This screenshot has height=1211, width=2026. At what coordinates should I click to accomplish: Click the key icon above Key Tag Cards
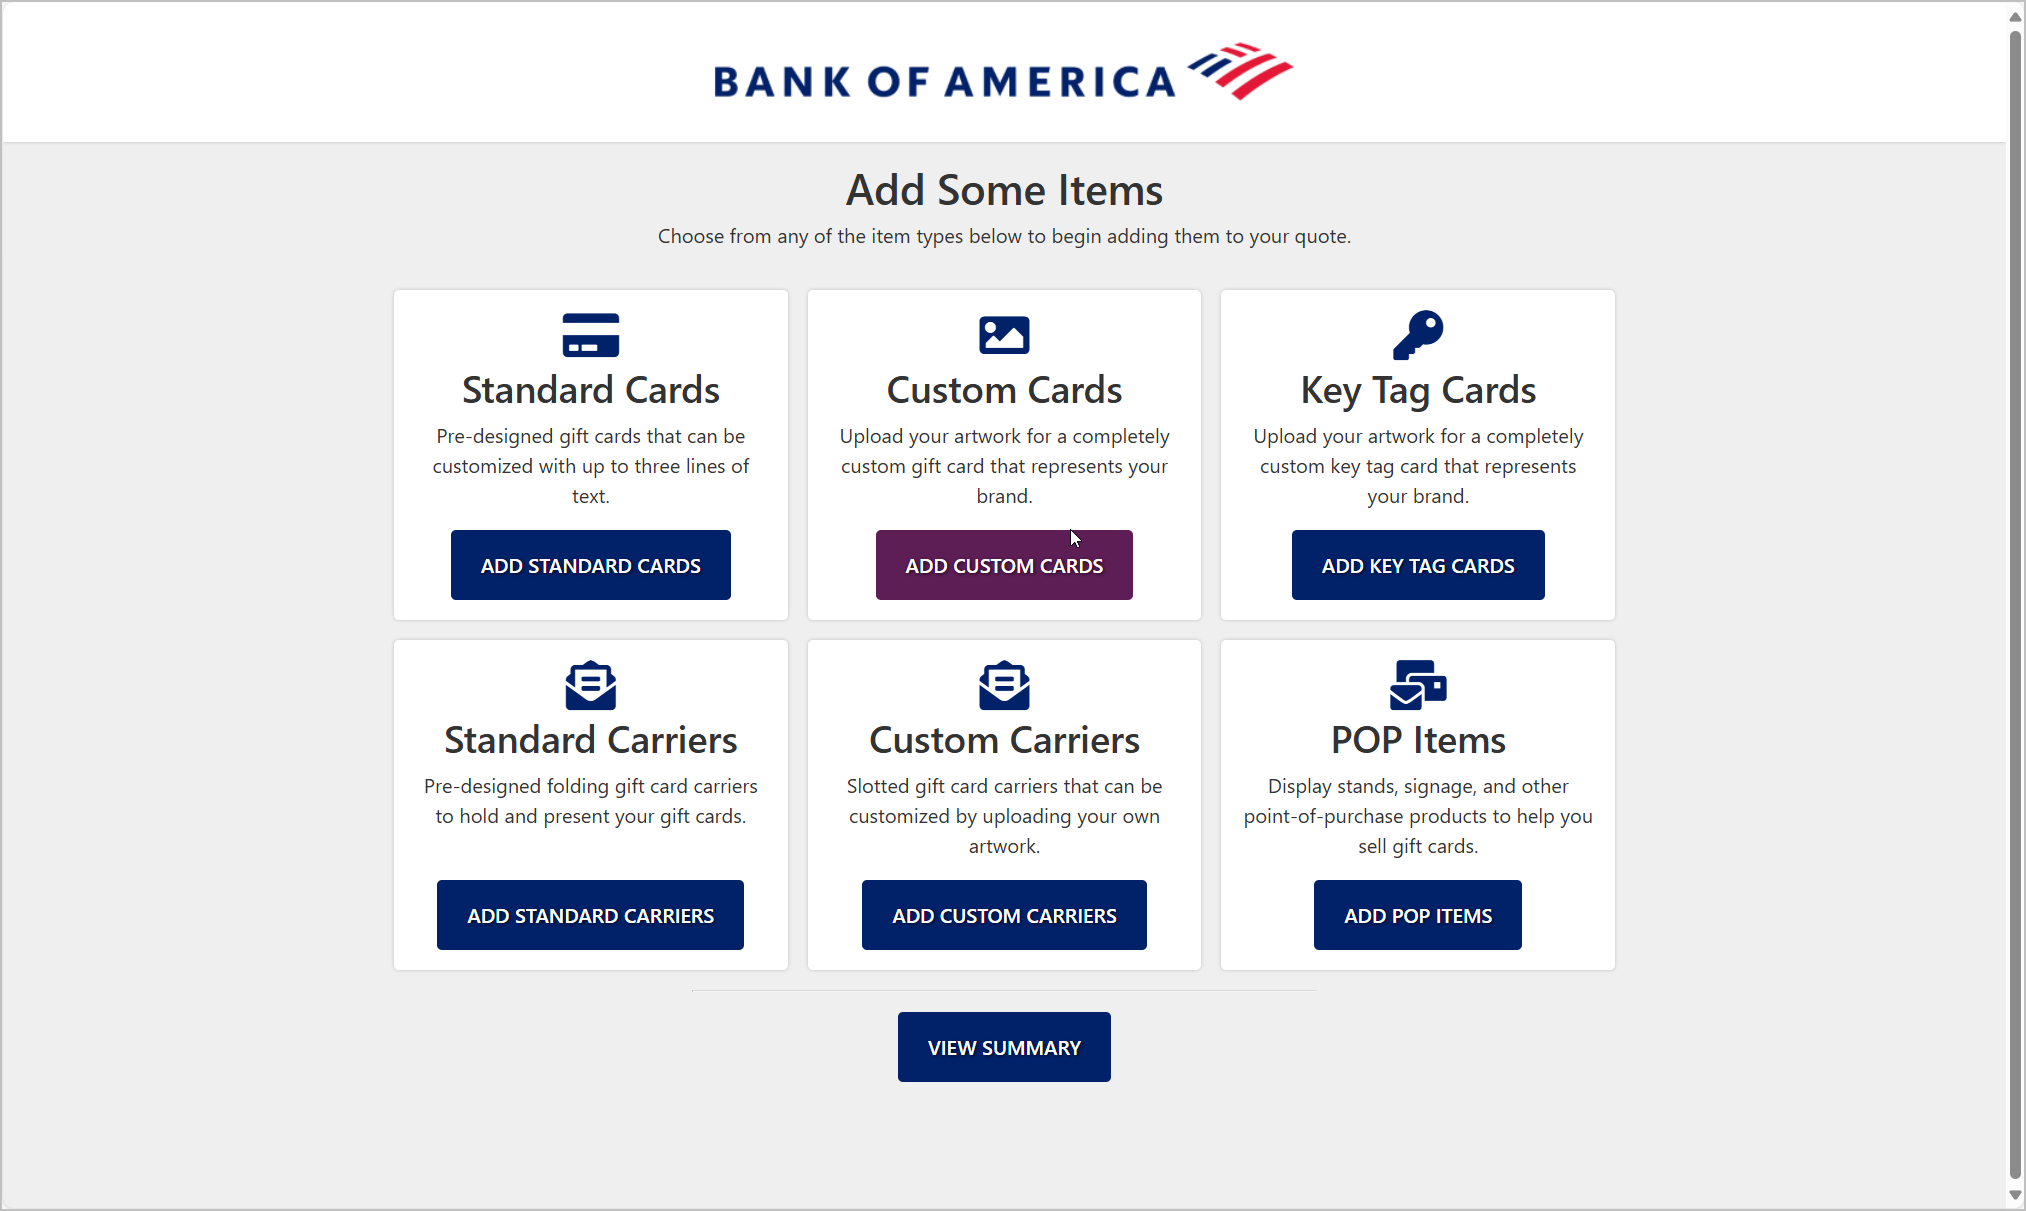(1418, 334)
